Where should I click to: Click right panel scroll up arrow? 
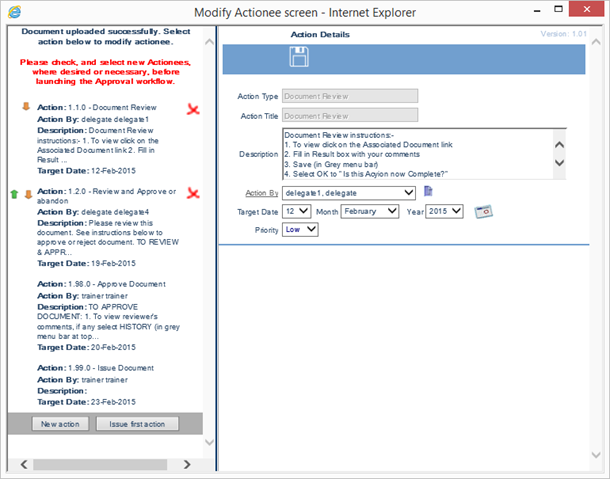(596, 42)
